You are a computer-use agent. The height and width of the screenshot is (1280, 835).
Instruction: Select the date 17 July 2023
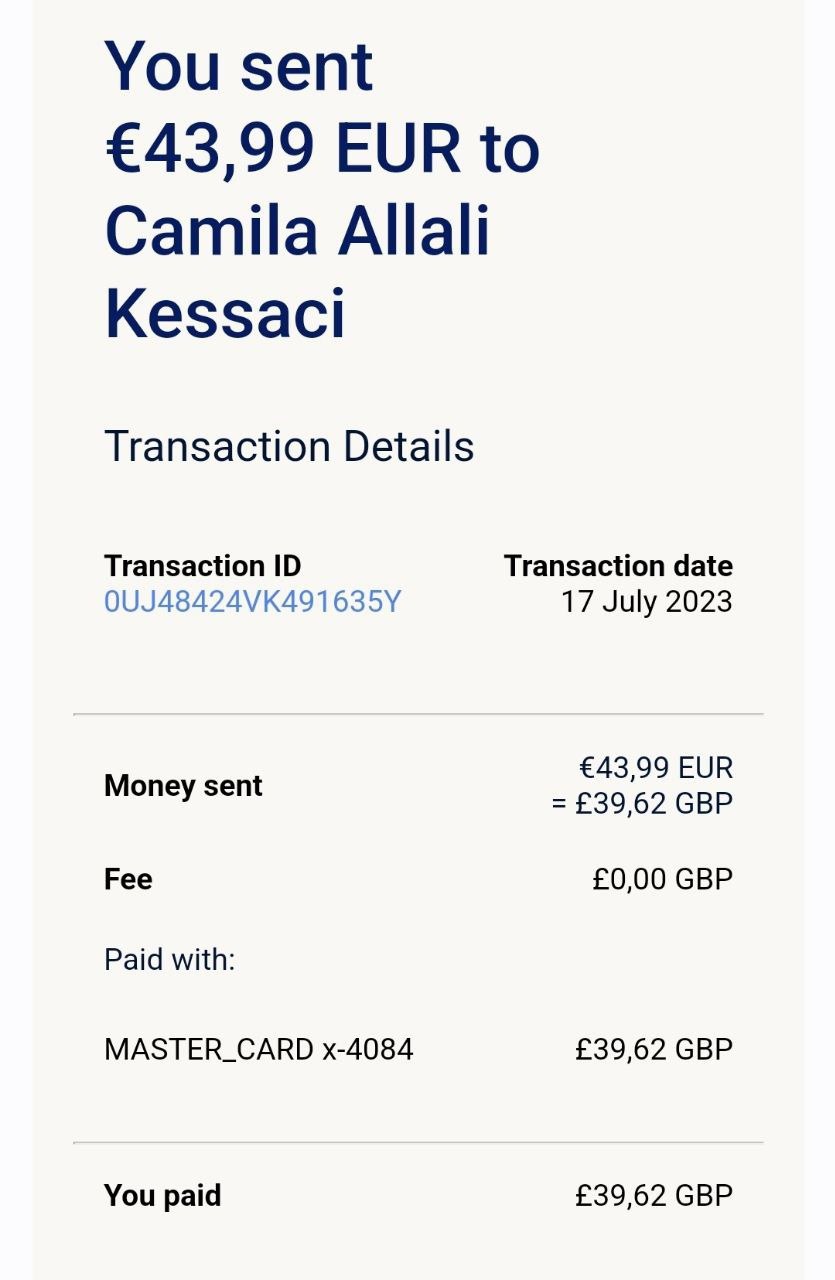tap(646, 602)
